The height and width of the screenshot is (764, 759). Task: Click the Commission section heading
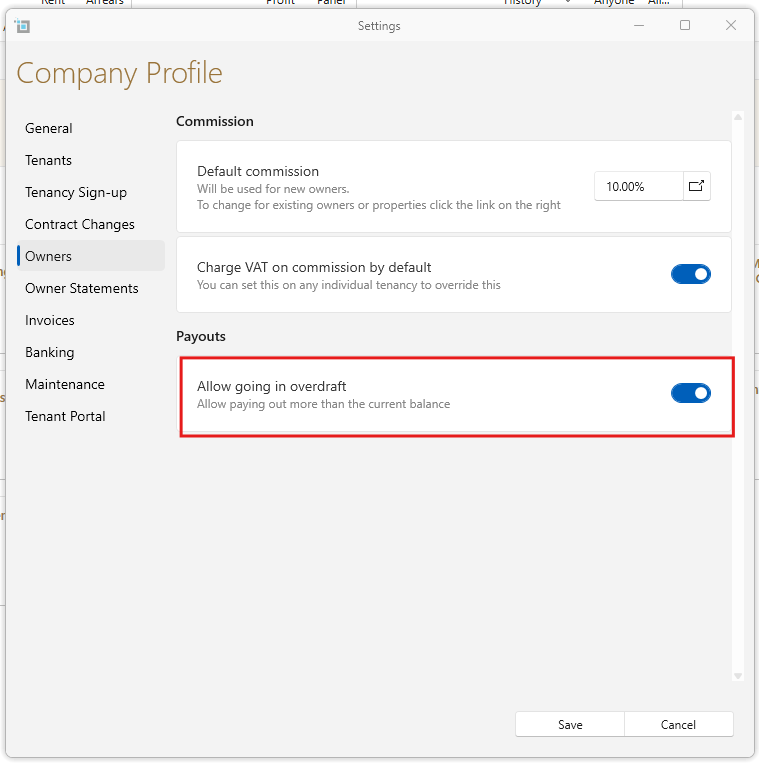coord(215,121)
